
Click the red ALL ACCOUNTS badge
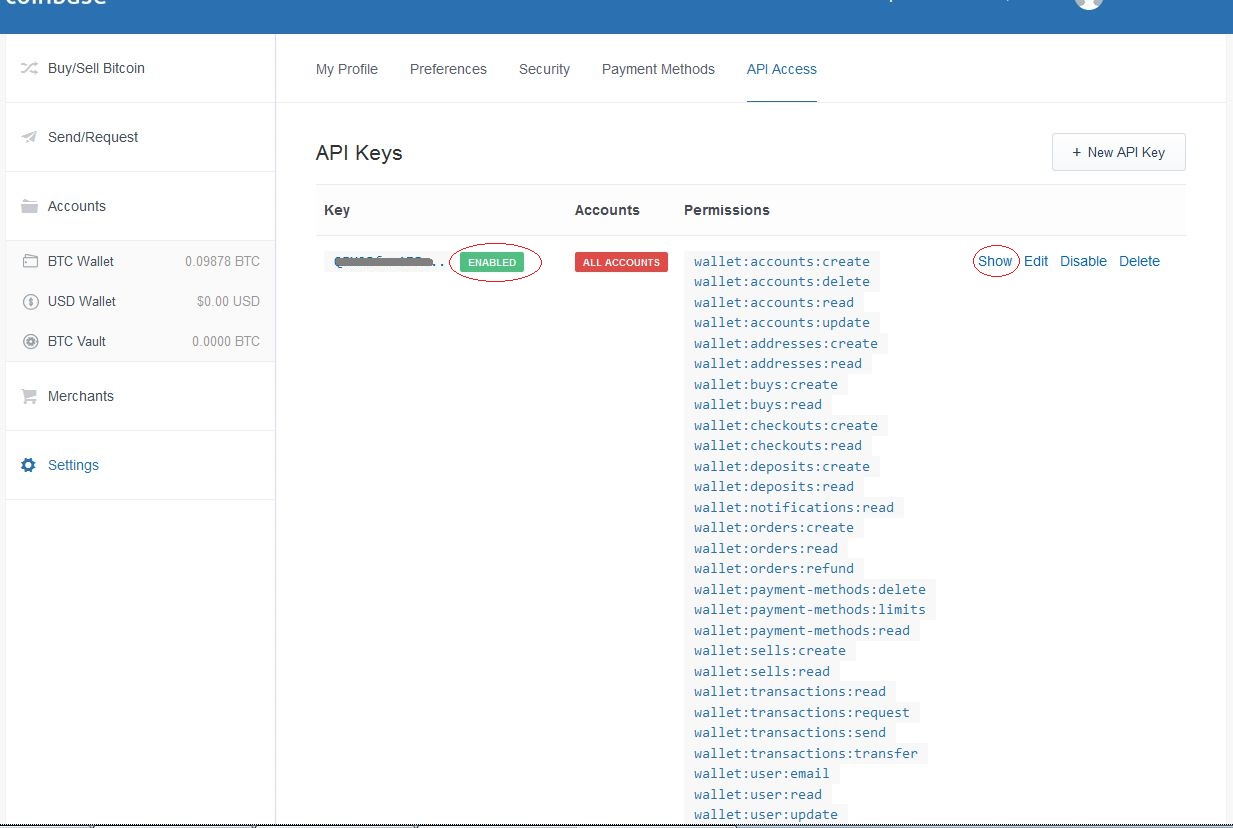(x=621, y=262)
